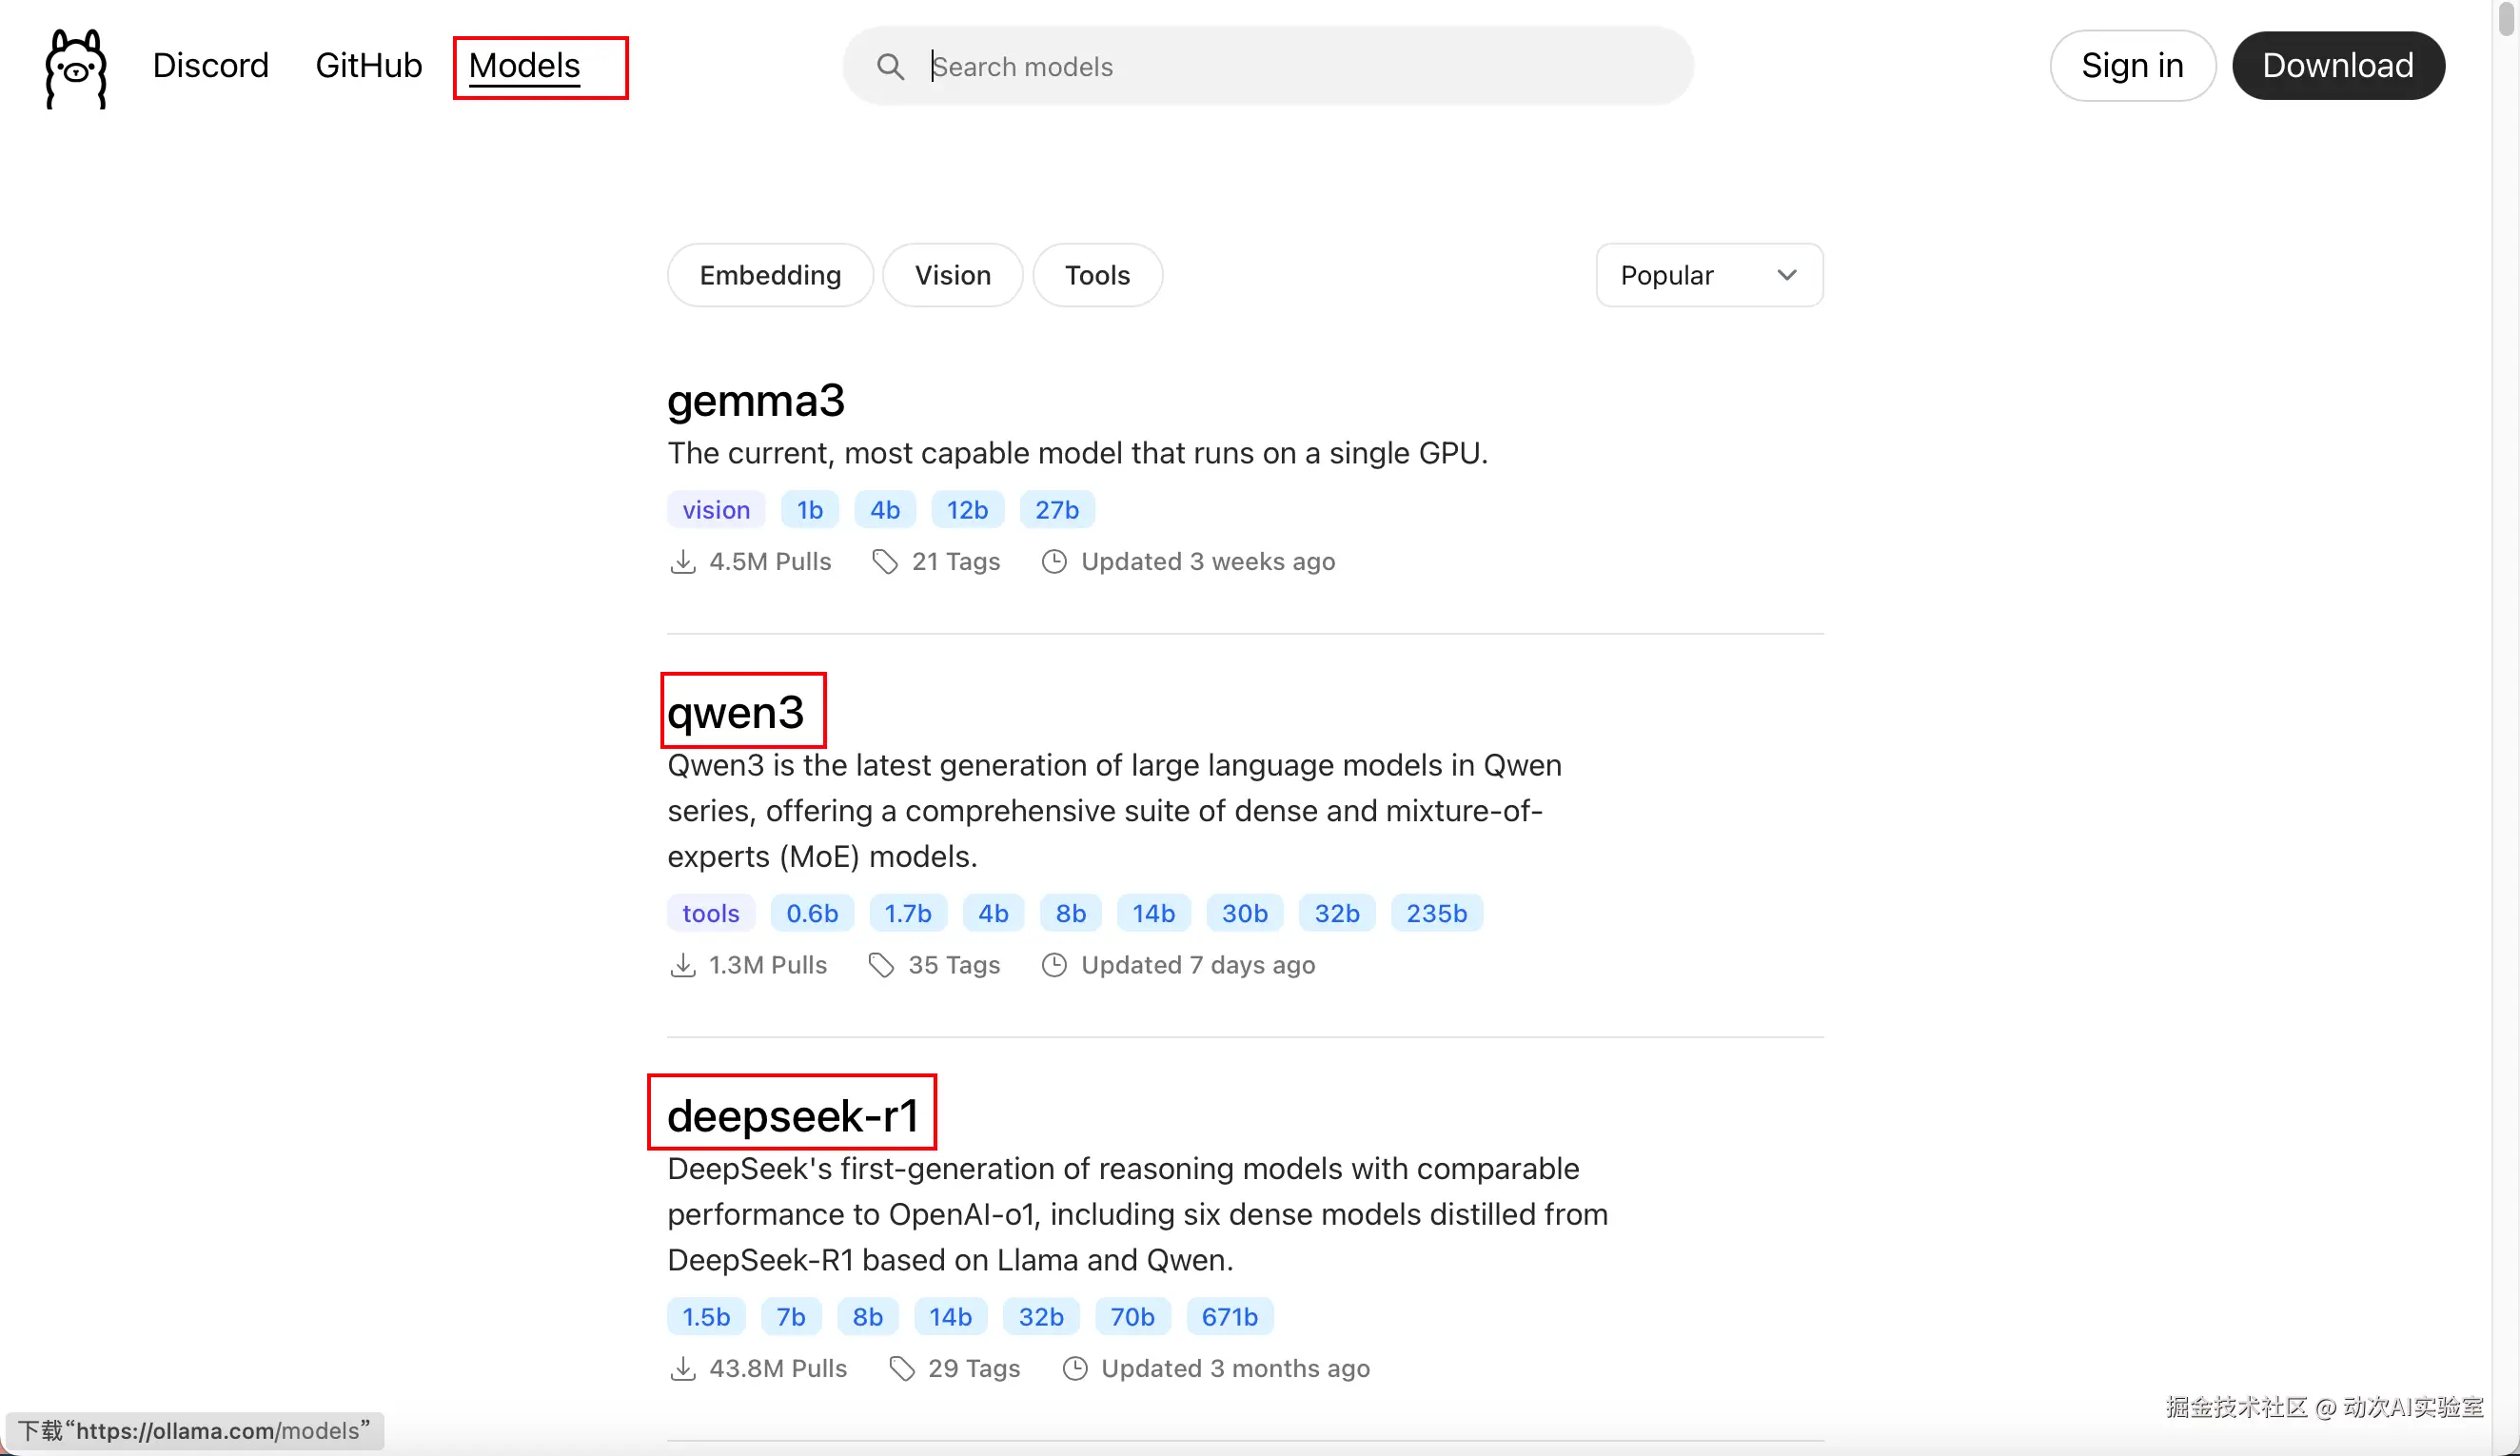
Task: Click qwen3 tags label icon
Action: [881, 965]
